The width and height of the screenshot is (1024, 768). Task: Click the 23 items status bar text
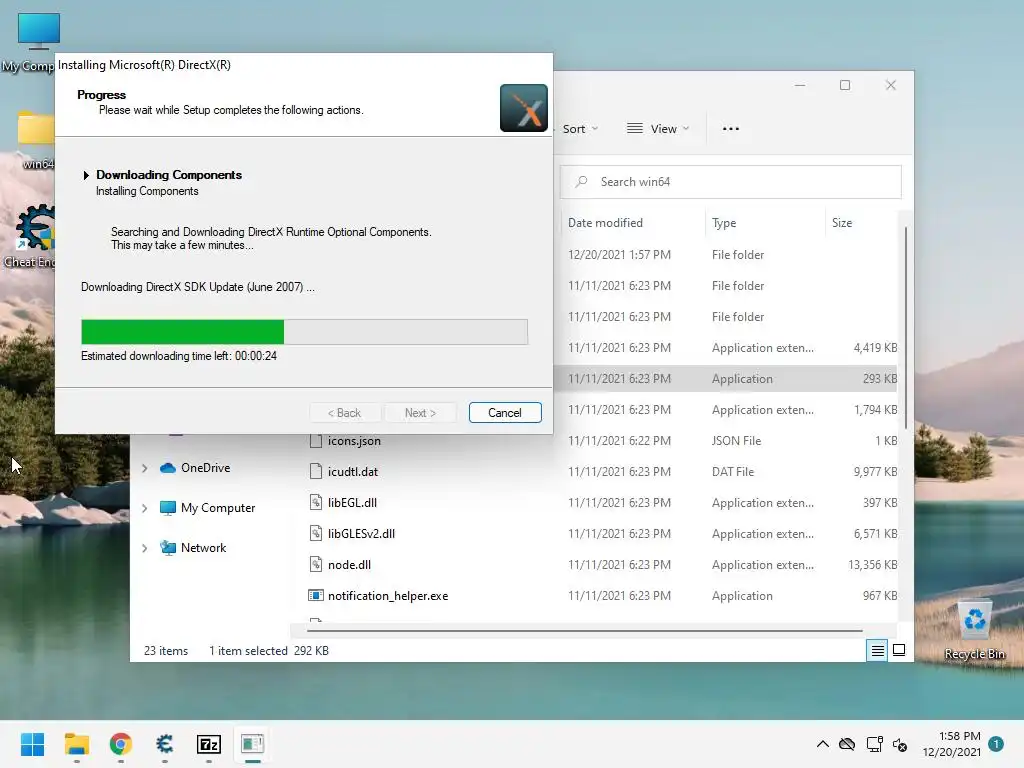[166, 651]
